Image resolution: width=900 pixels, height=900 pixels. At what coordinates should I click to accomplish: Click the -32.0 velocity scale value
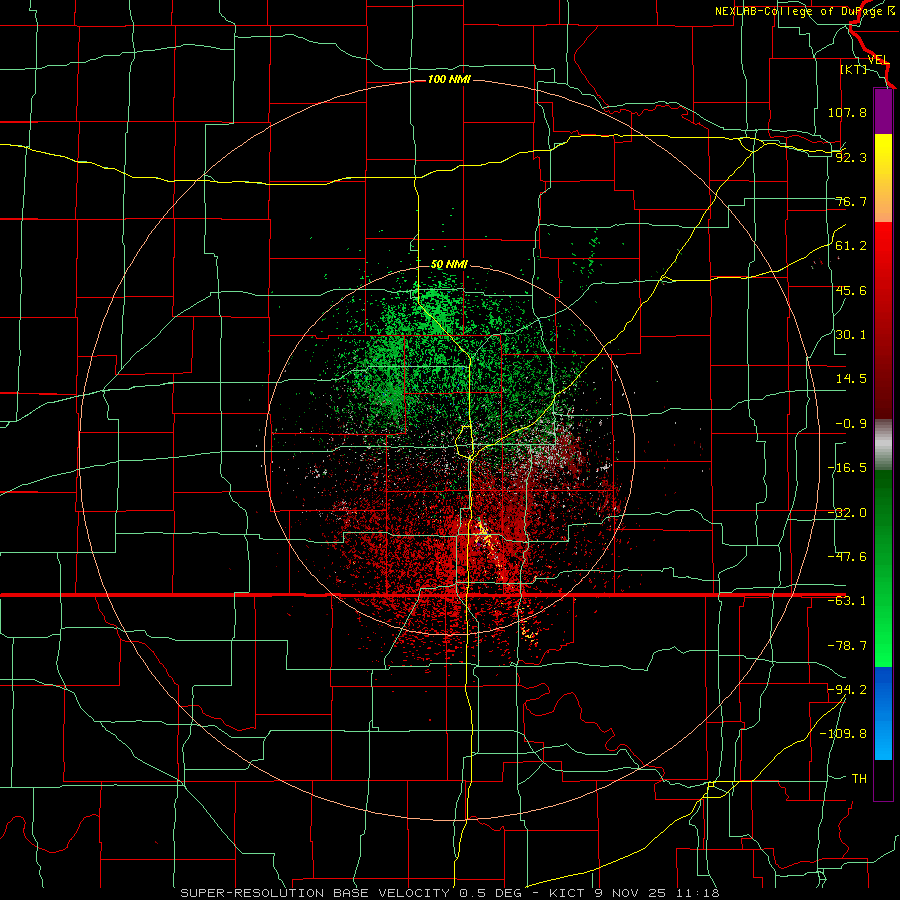(847, 513)
